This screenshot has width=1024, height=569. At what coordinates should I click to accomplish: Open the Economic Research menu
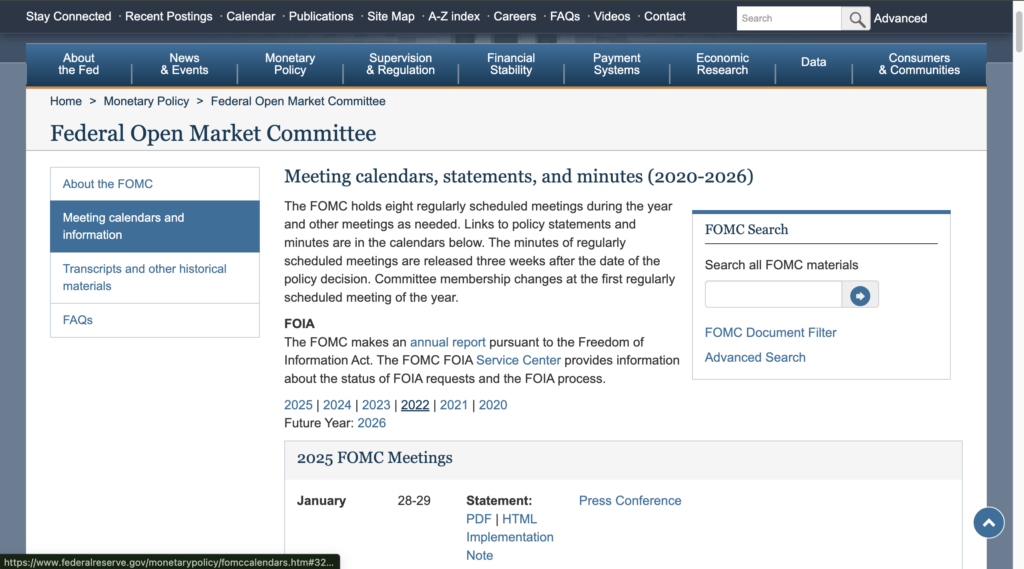coord(722,64)
